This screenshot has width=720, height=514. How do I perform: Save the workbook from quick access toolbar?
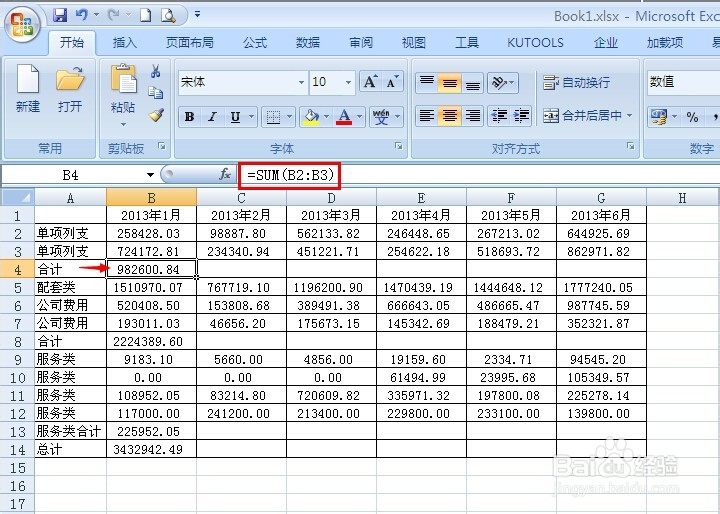point(60,15)
